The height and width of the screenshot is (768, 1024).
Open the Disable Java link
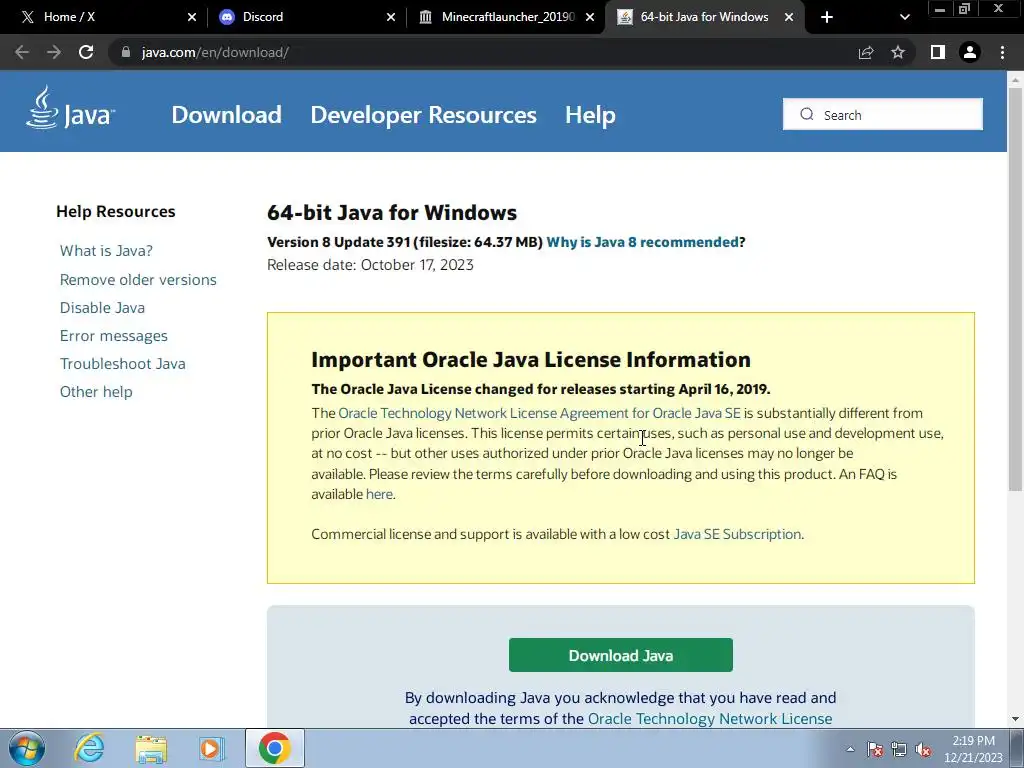102,308
